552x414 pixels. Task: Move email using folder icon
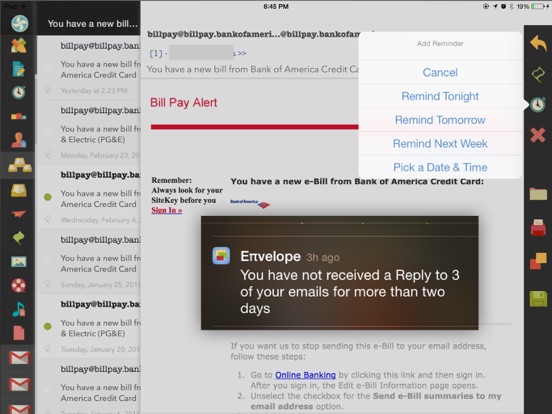pyautogui.click(x=538, y=194)
